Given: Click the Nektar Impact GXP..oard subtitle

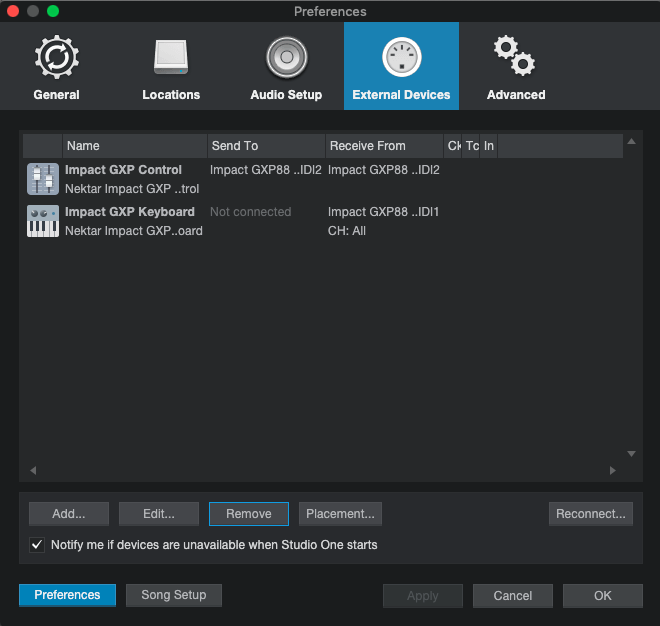Looking at the screenshot, I should 134,231.
